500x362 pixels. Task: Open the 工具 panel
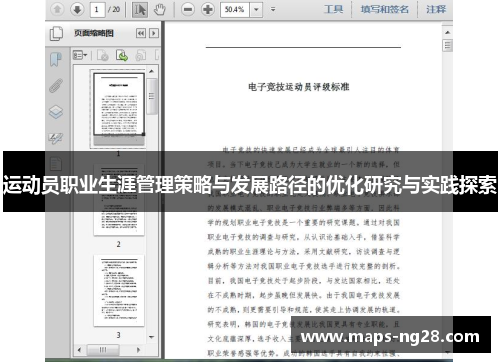coord(333,9)
